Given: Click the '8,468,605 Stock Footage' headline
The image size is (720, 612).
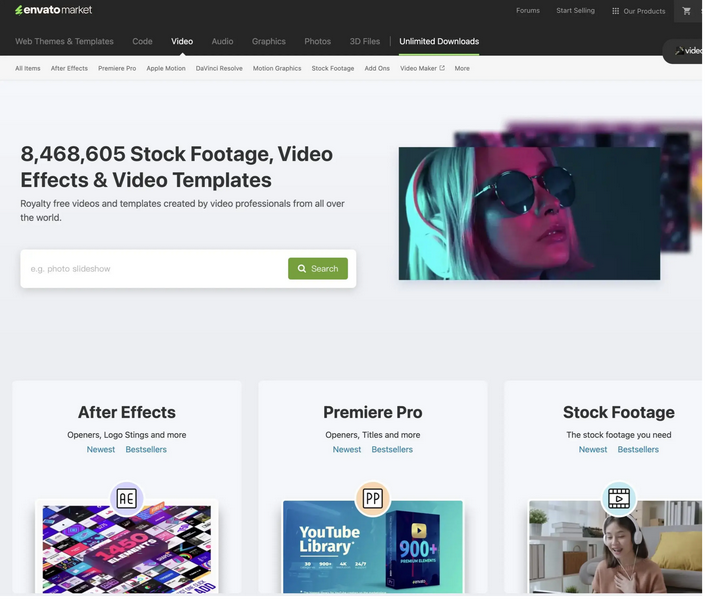Looking at the screenshot, I should point(176,167).
